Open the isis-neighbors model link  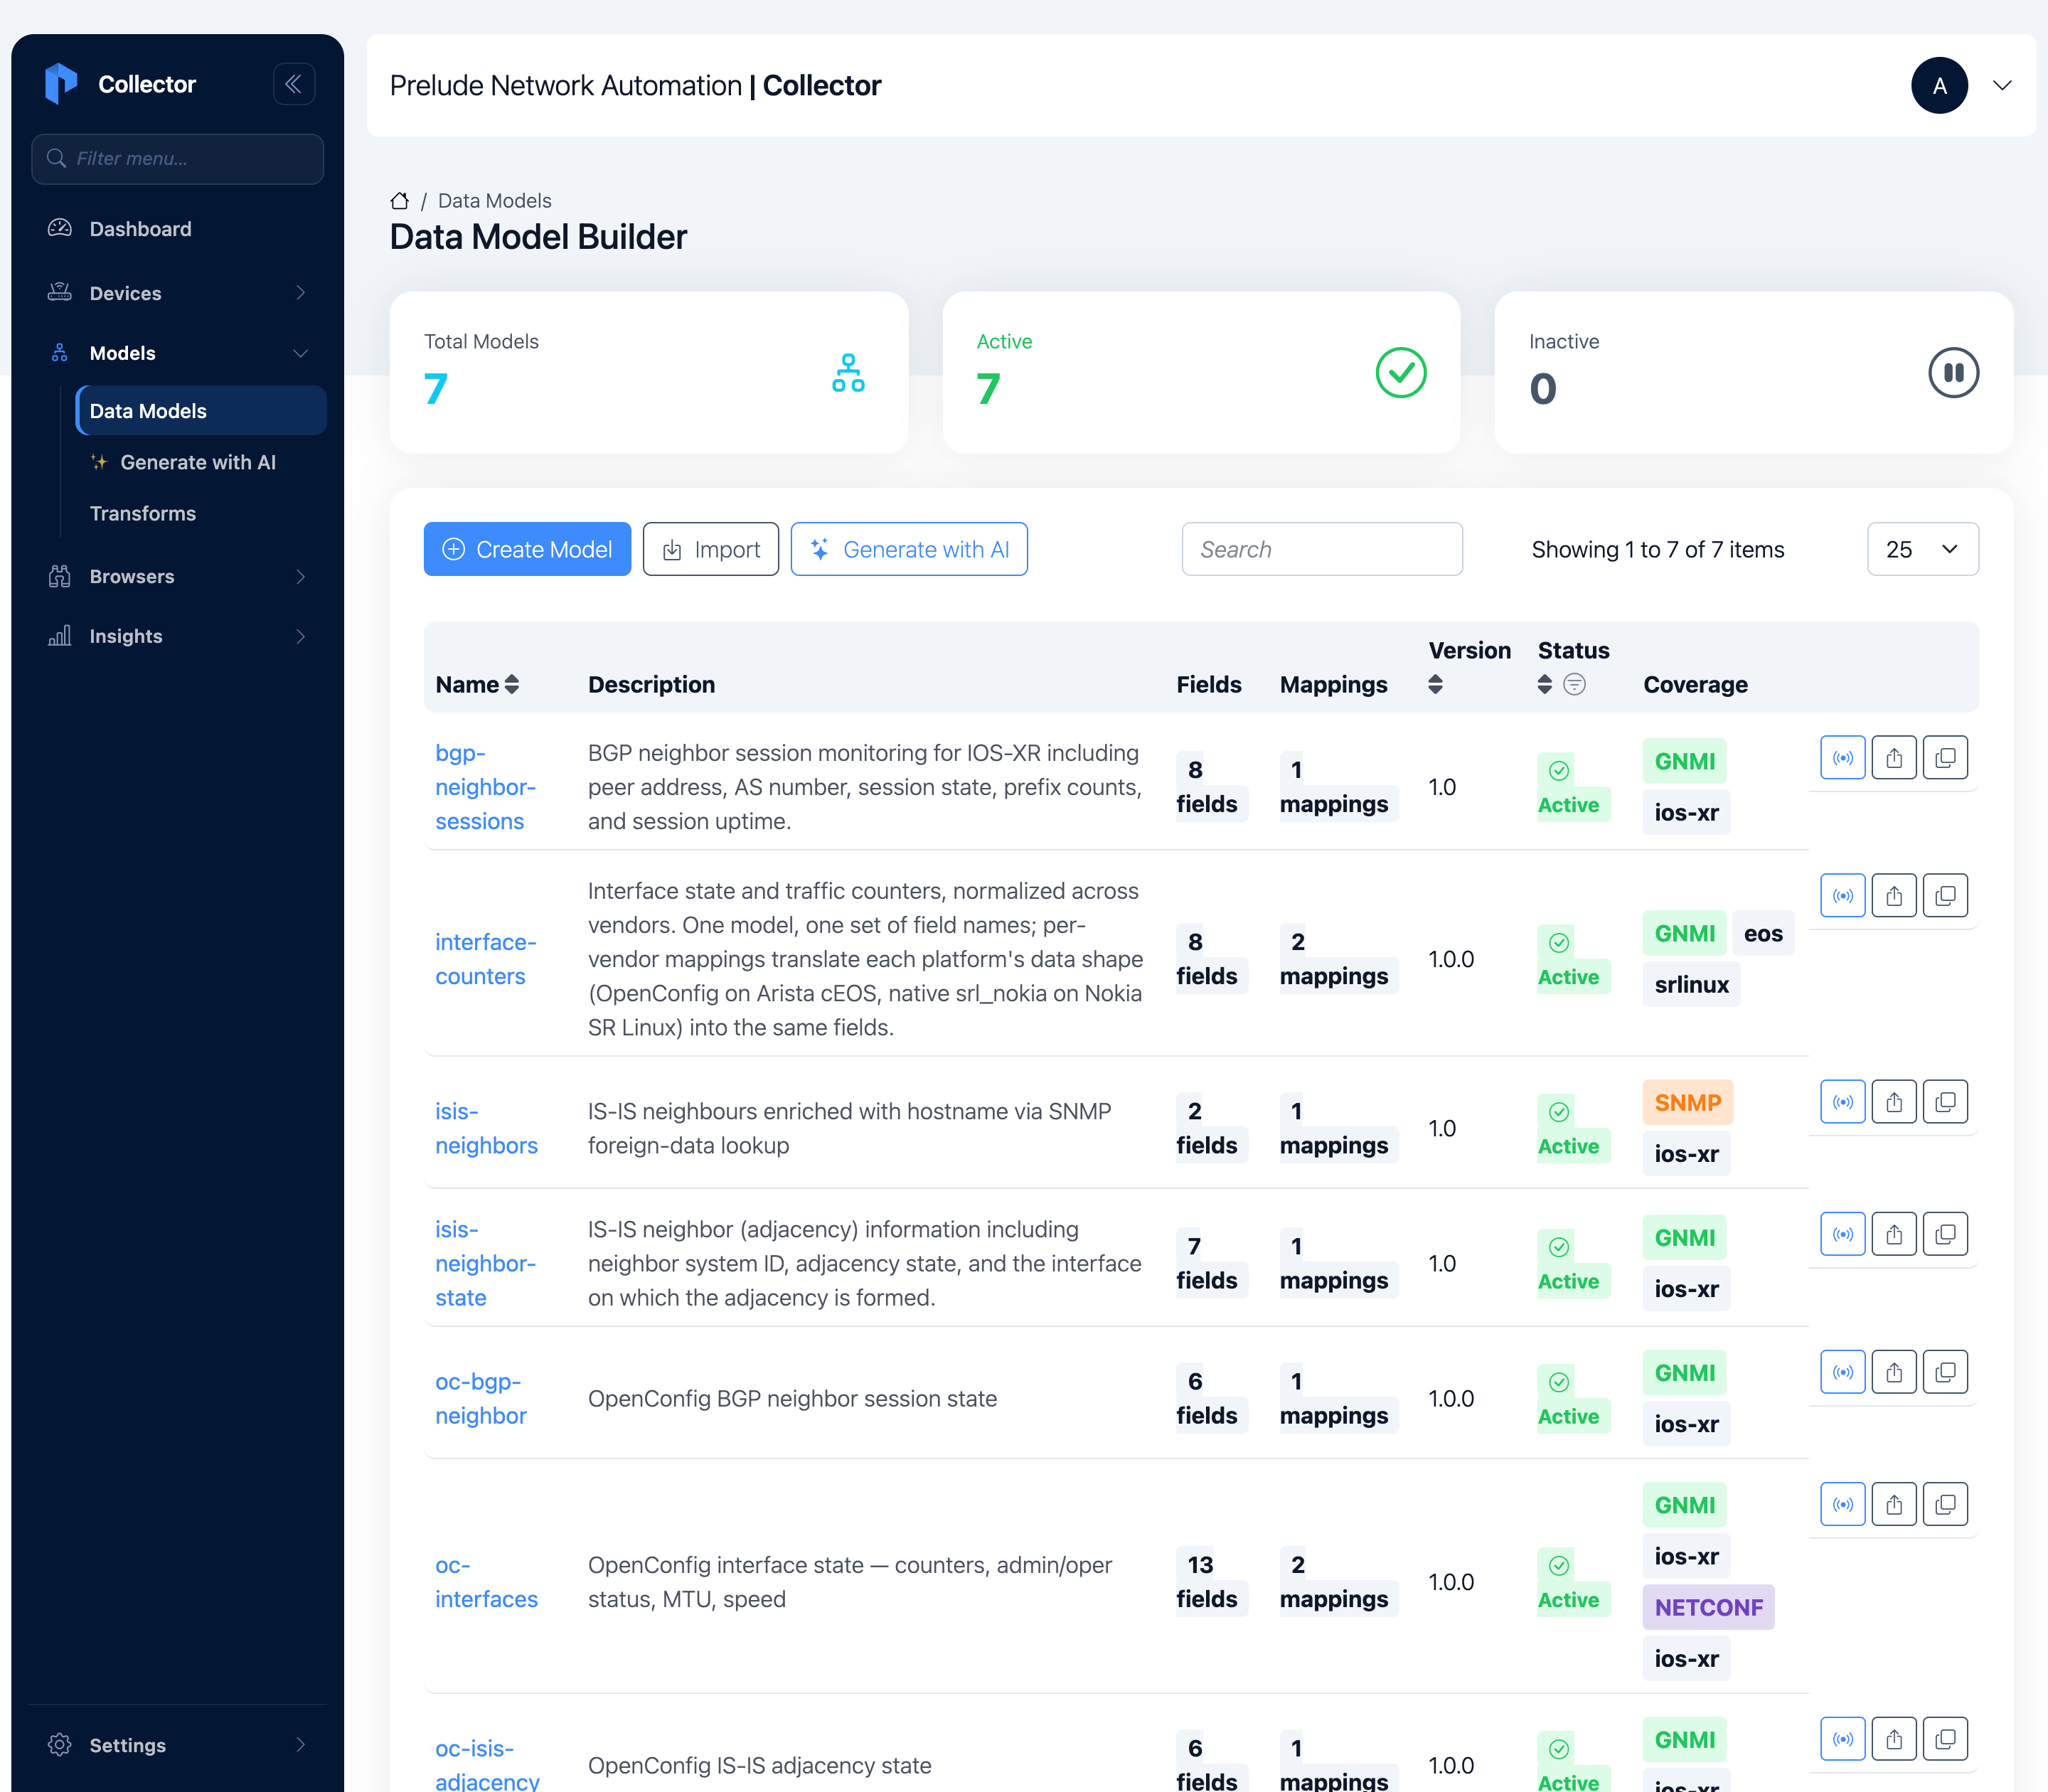click(x=486, y=1129)
